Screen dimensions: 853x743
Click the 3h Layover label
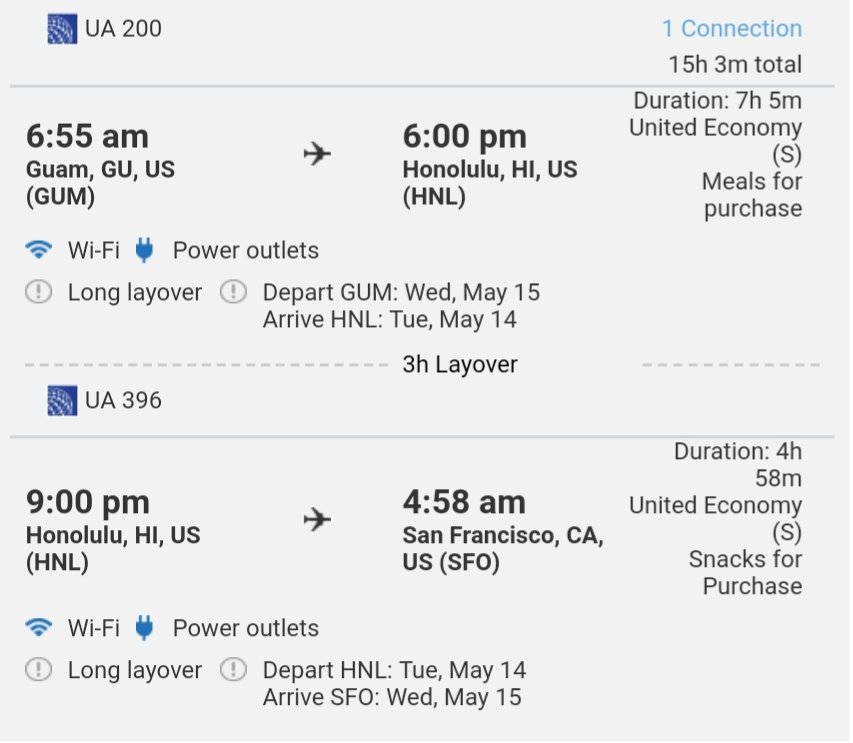[x=460, y=364]
